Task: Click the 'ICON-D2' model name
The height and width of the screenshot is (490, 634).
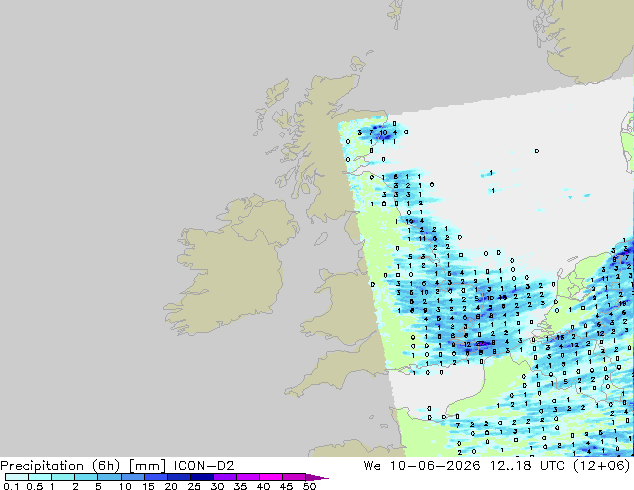Action: pyautogui.click(x=204, y=466)
